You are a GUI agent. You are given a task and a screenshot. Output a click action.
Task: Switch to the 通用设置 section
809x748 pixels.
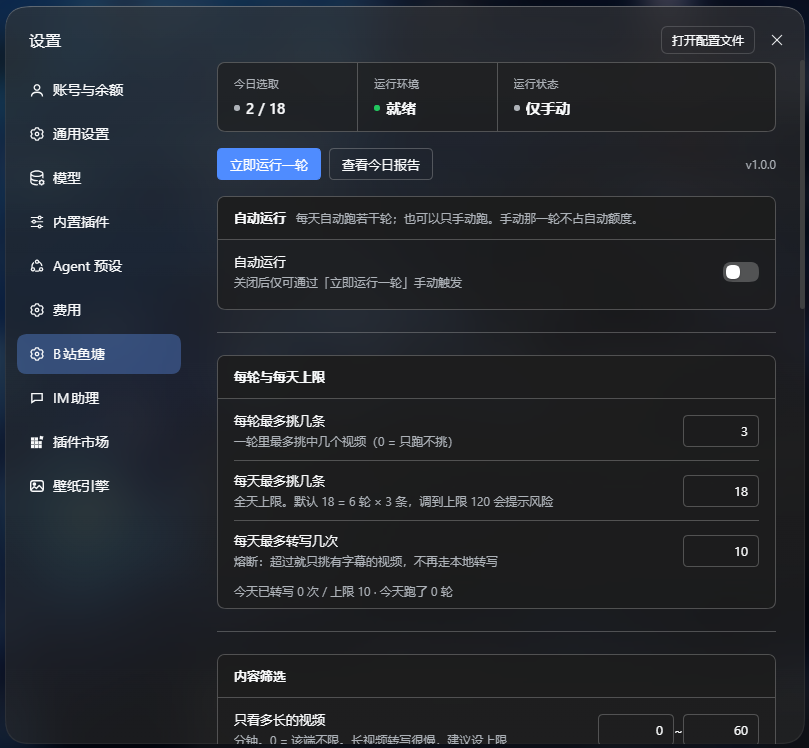(x=99, y=134)
